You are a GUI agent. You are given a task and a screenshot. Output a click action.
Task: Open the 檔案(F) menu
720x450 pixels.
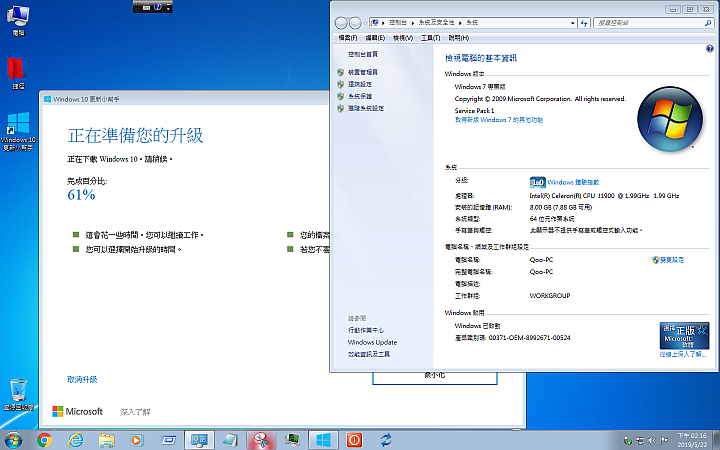click(348, 38)
